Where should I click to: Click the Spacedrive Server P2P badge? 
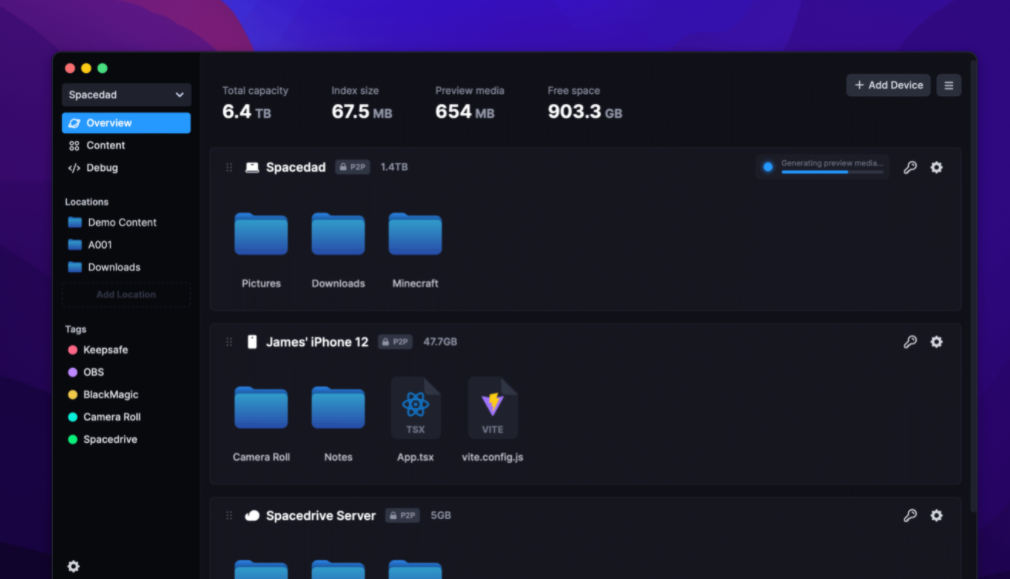(x=403, y=515)
